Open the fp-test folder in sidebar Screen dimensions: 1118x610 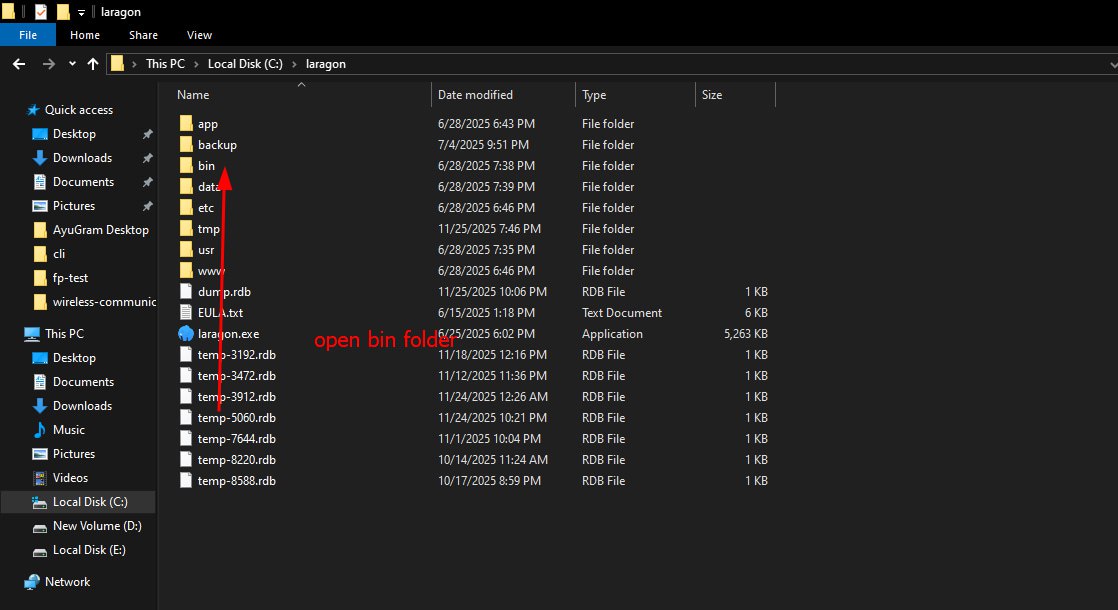(x=70, y=278)
